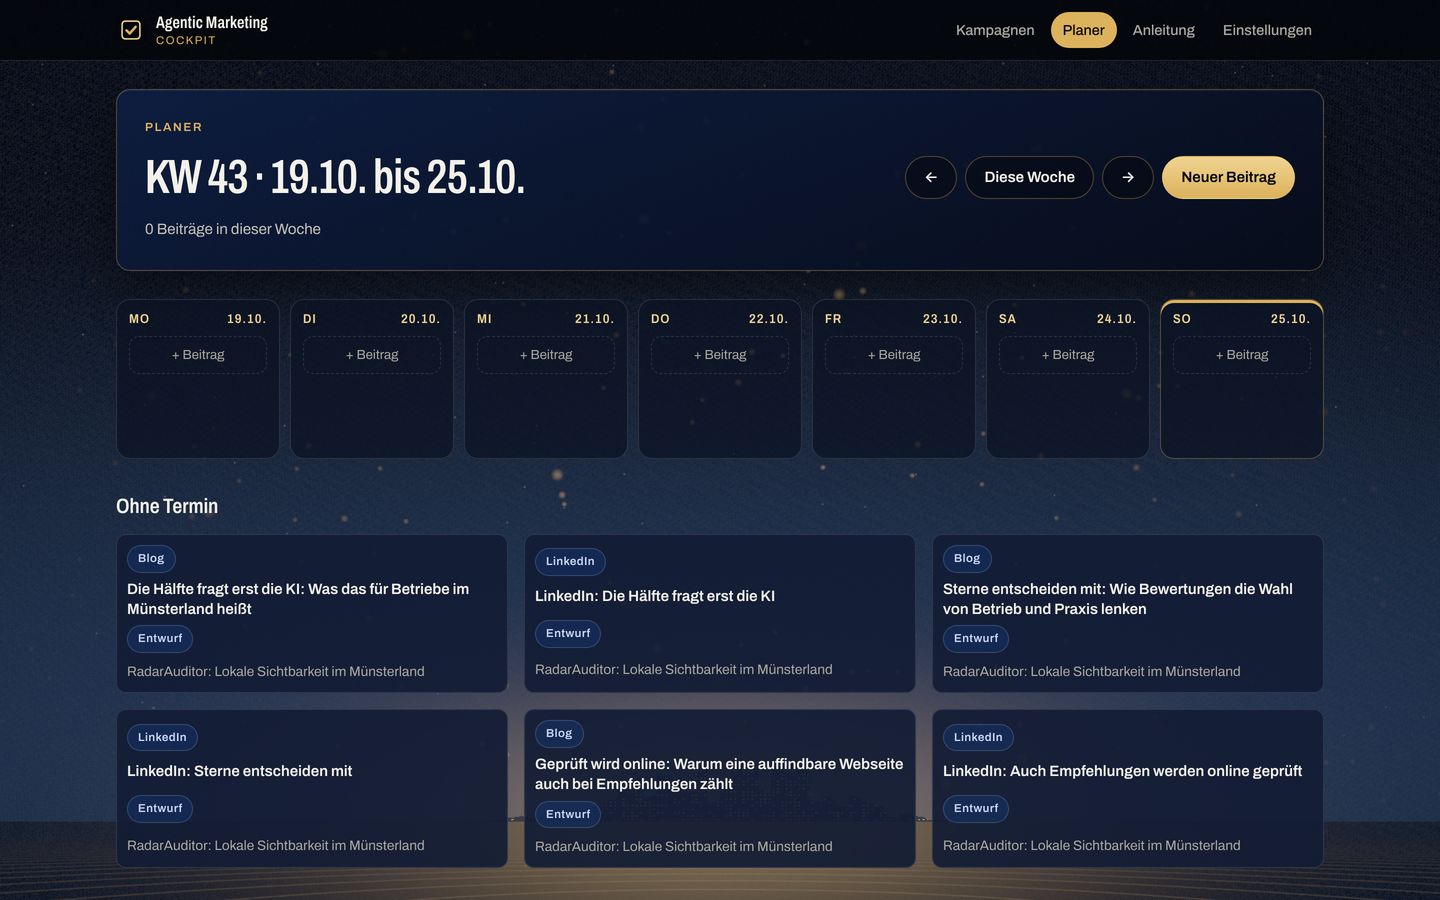Click the SO 25.10. day column header
The image size is (1440, 900).
click(x=1242, y=319)
